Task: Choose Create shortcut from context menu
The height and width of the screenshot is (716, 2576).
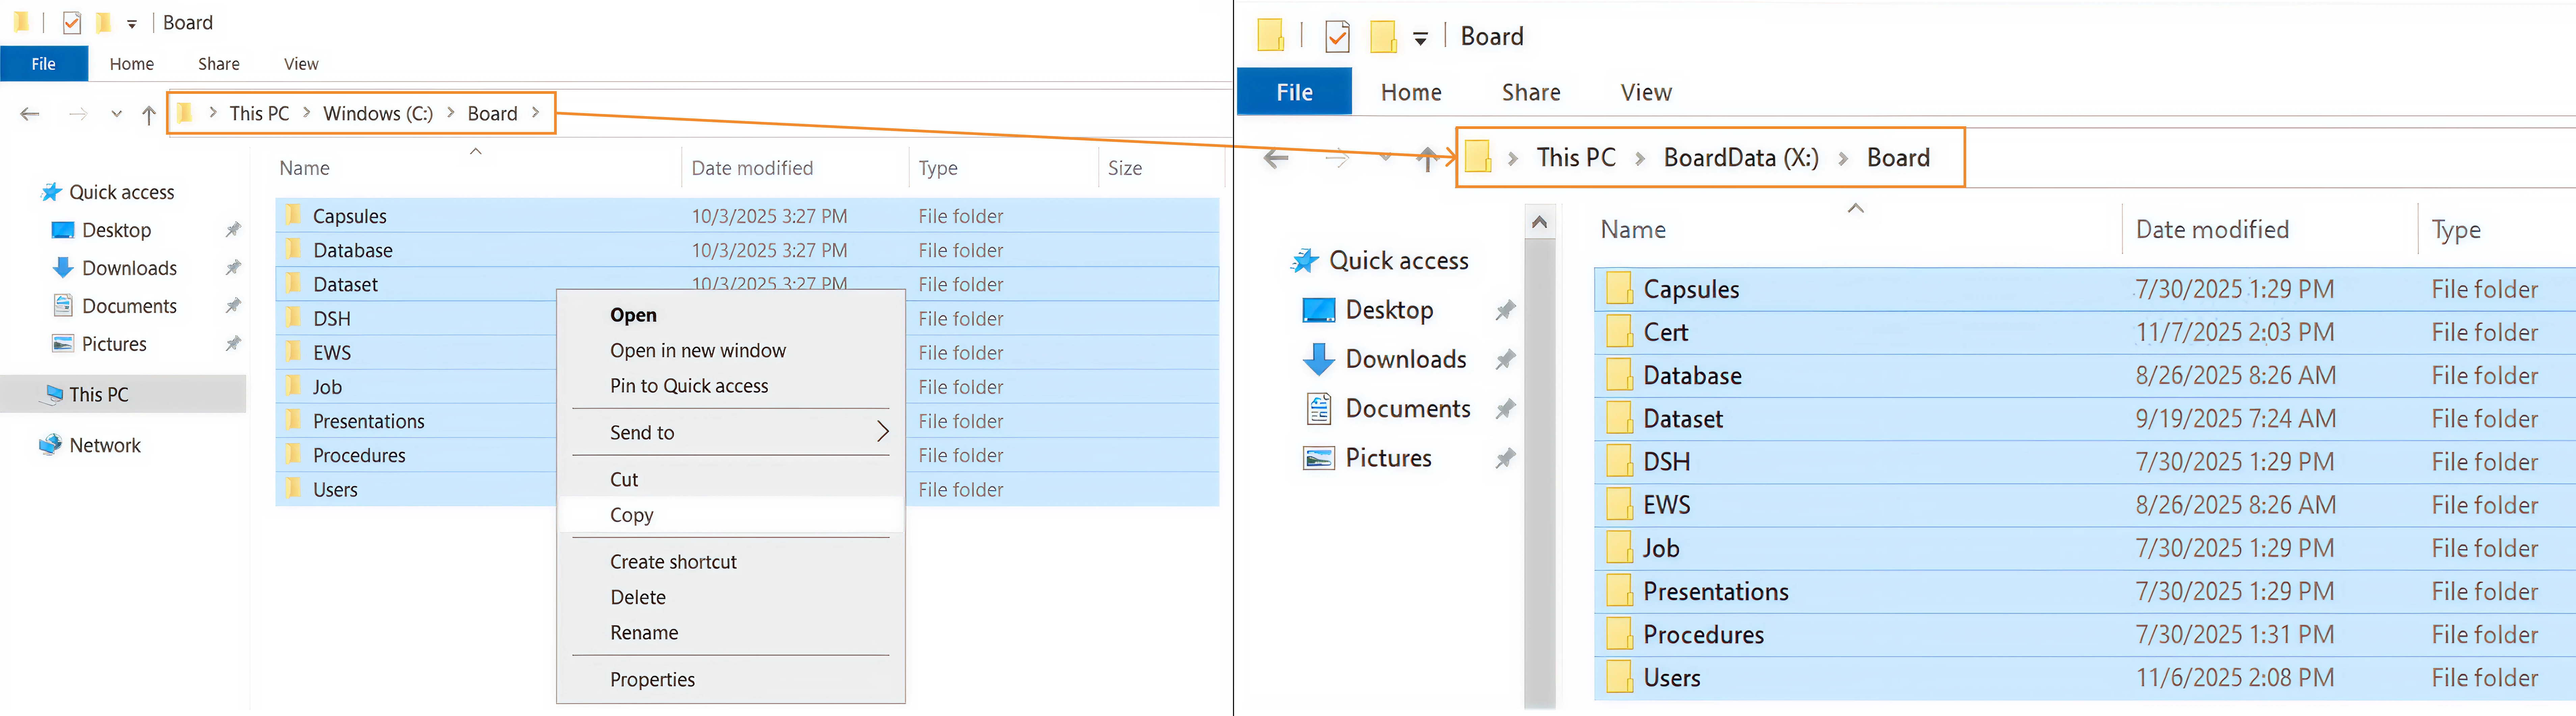Action: pyautogui.click(x=731, y=562)
